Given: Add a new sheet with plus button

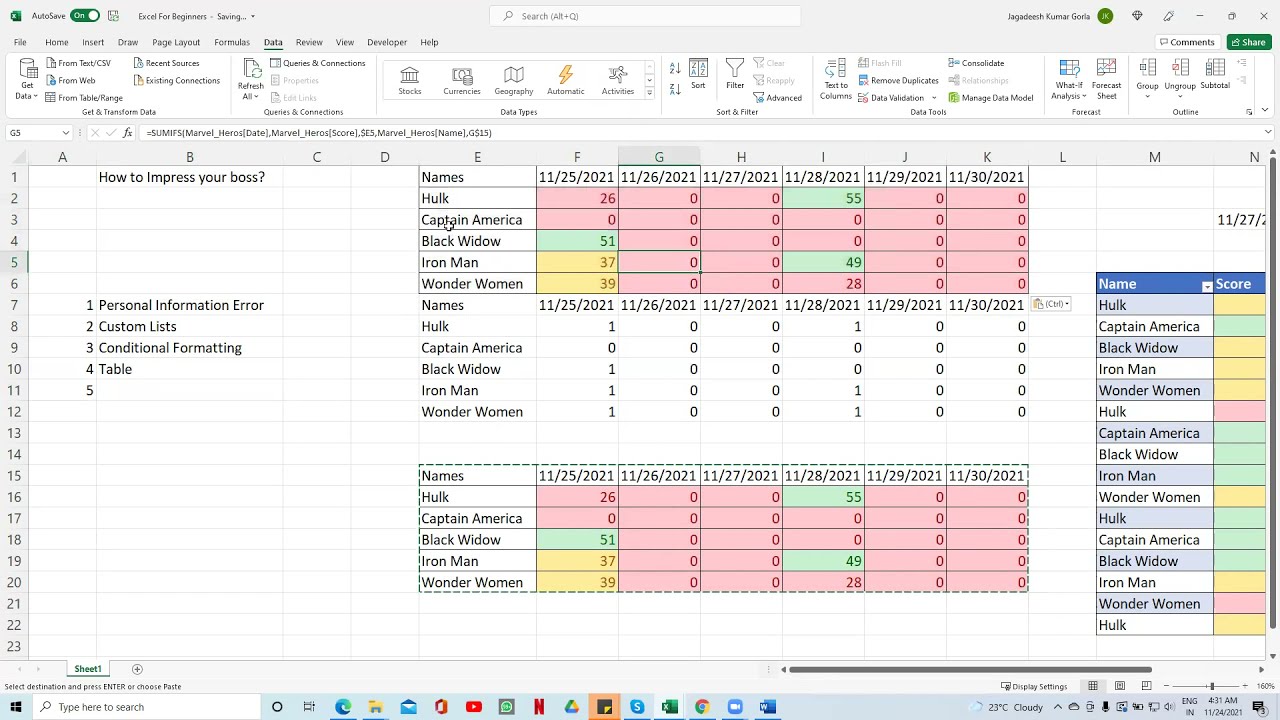Looking at the screenshot, I should click(137, 669).
